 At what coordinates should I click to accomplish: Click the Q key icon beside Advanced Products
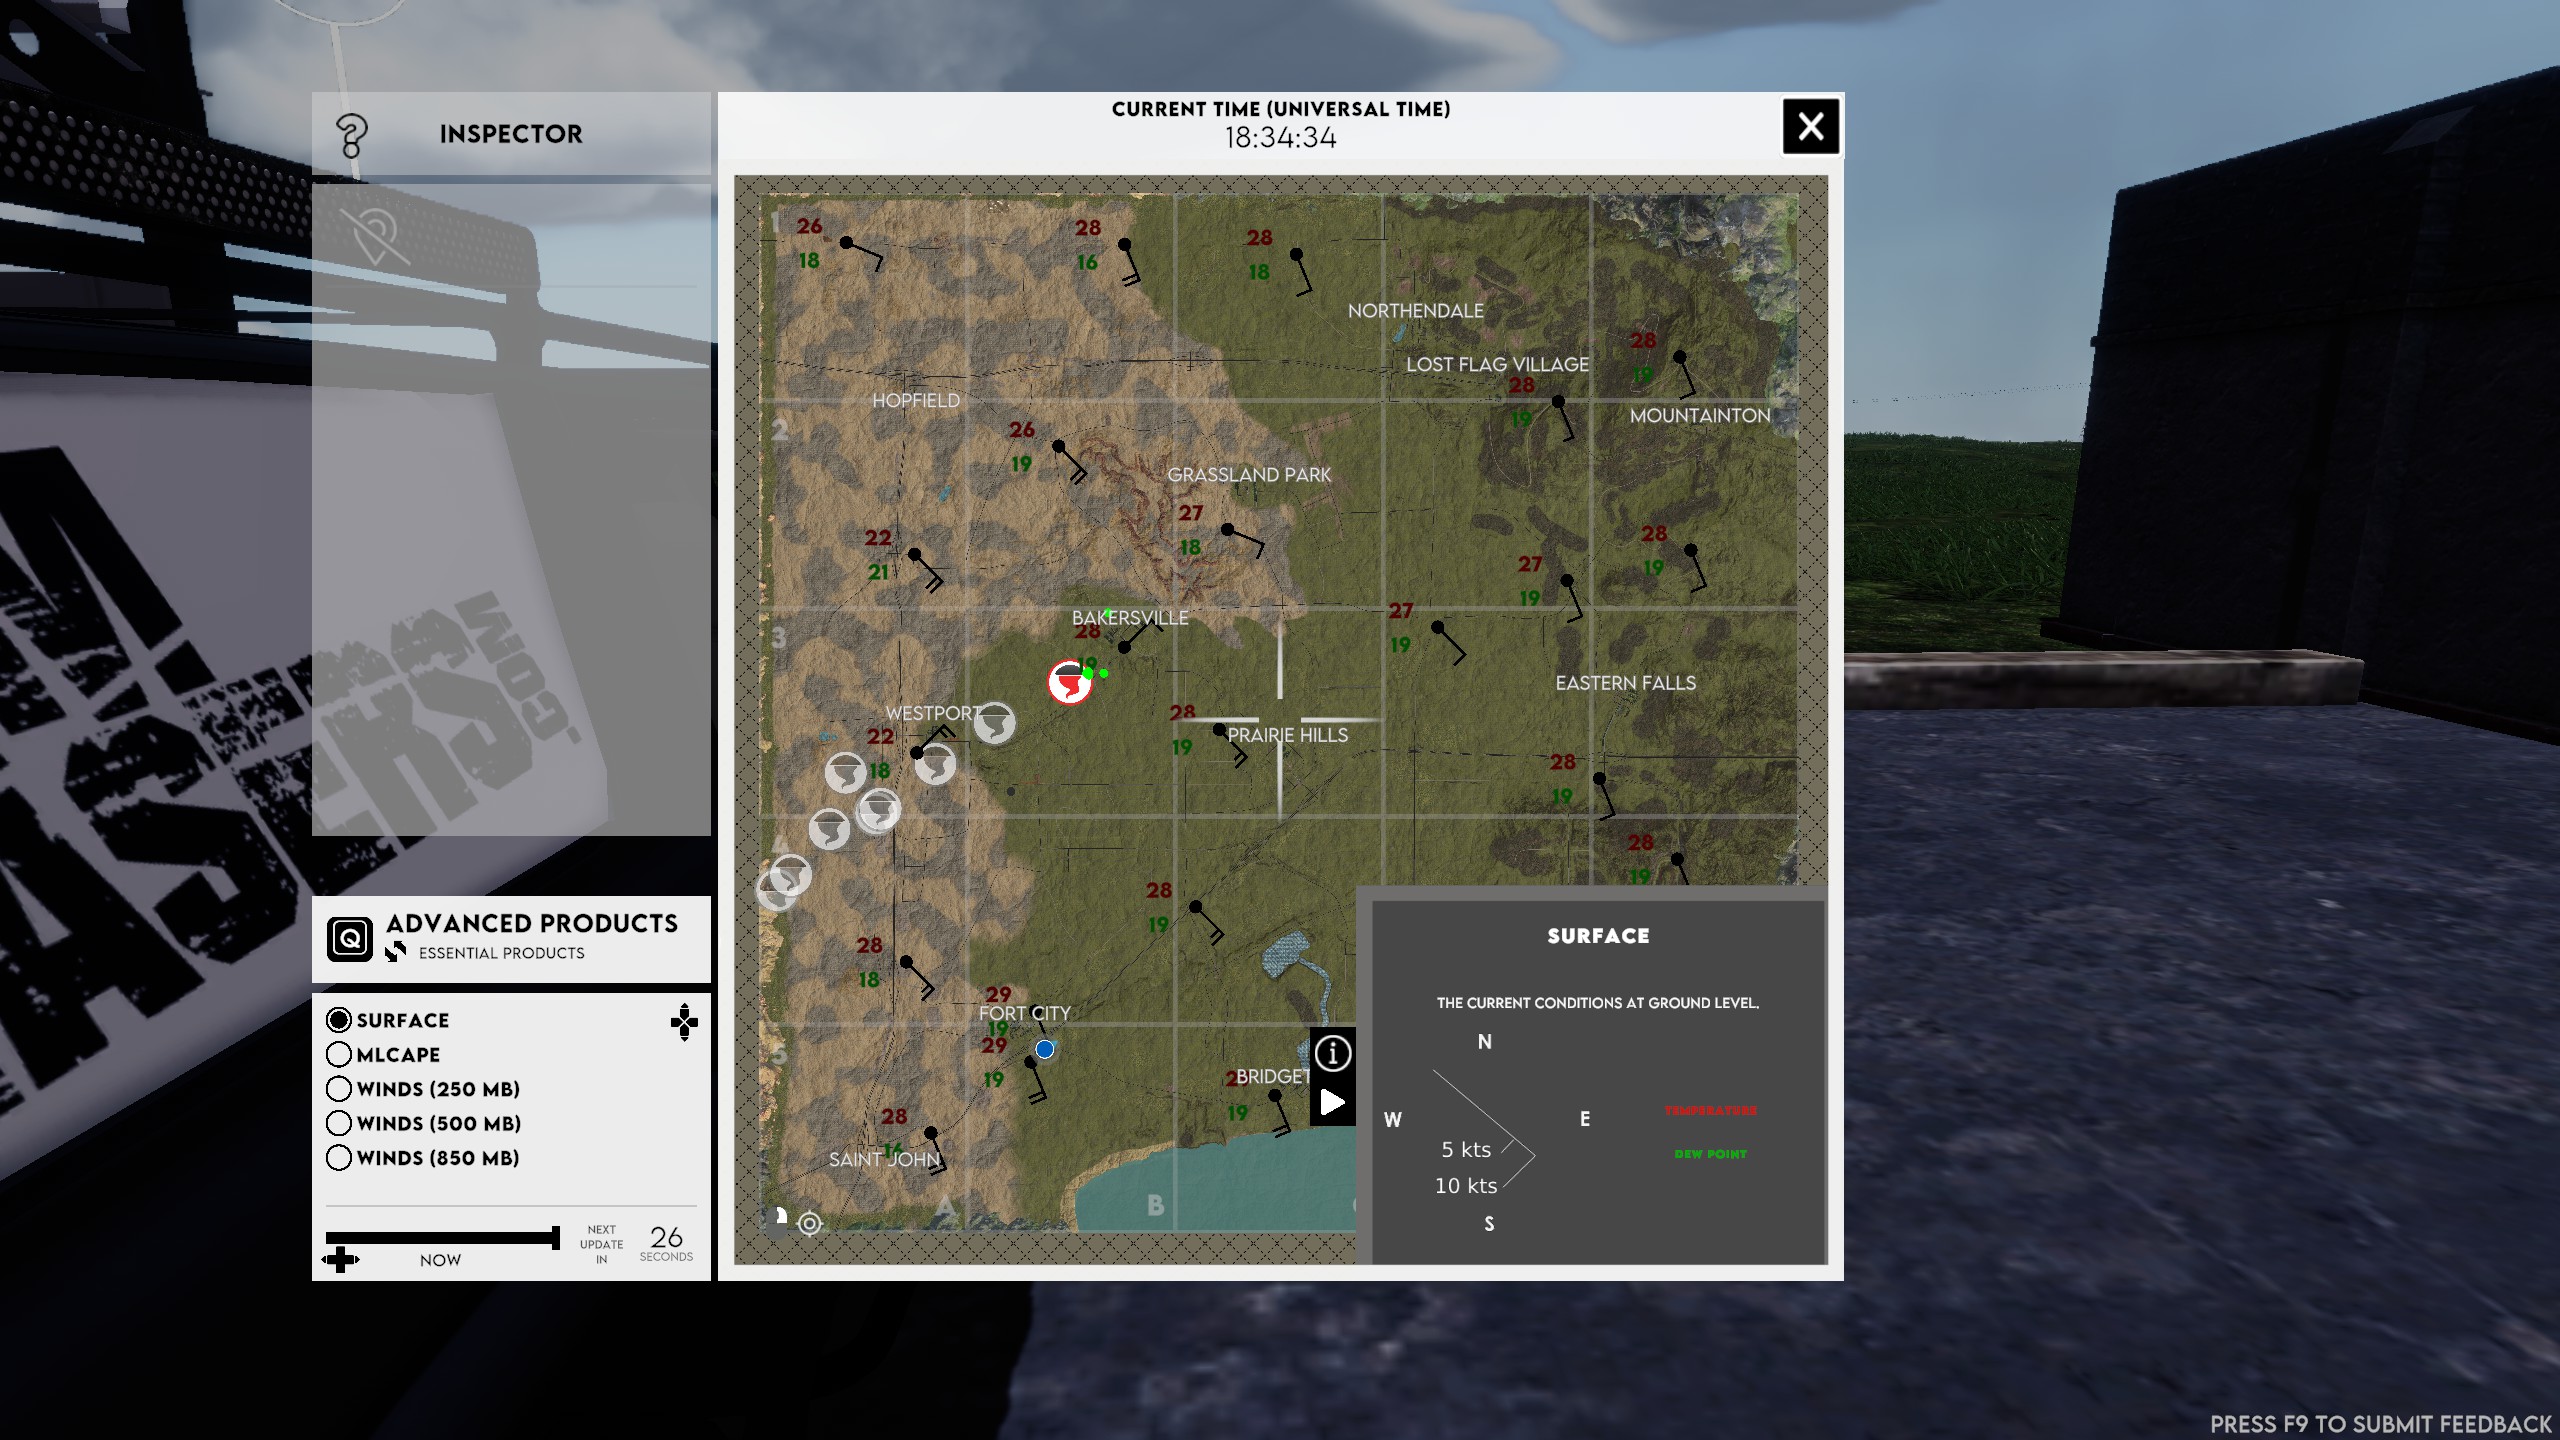(x=350, y=938)
